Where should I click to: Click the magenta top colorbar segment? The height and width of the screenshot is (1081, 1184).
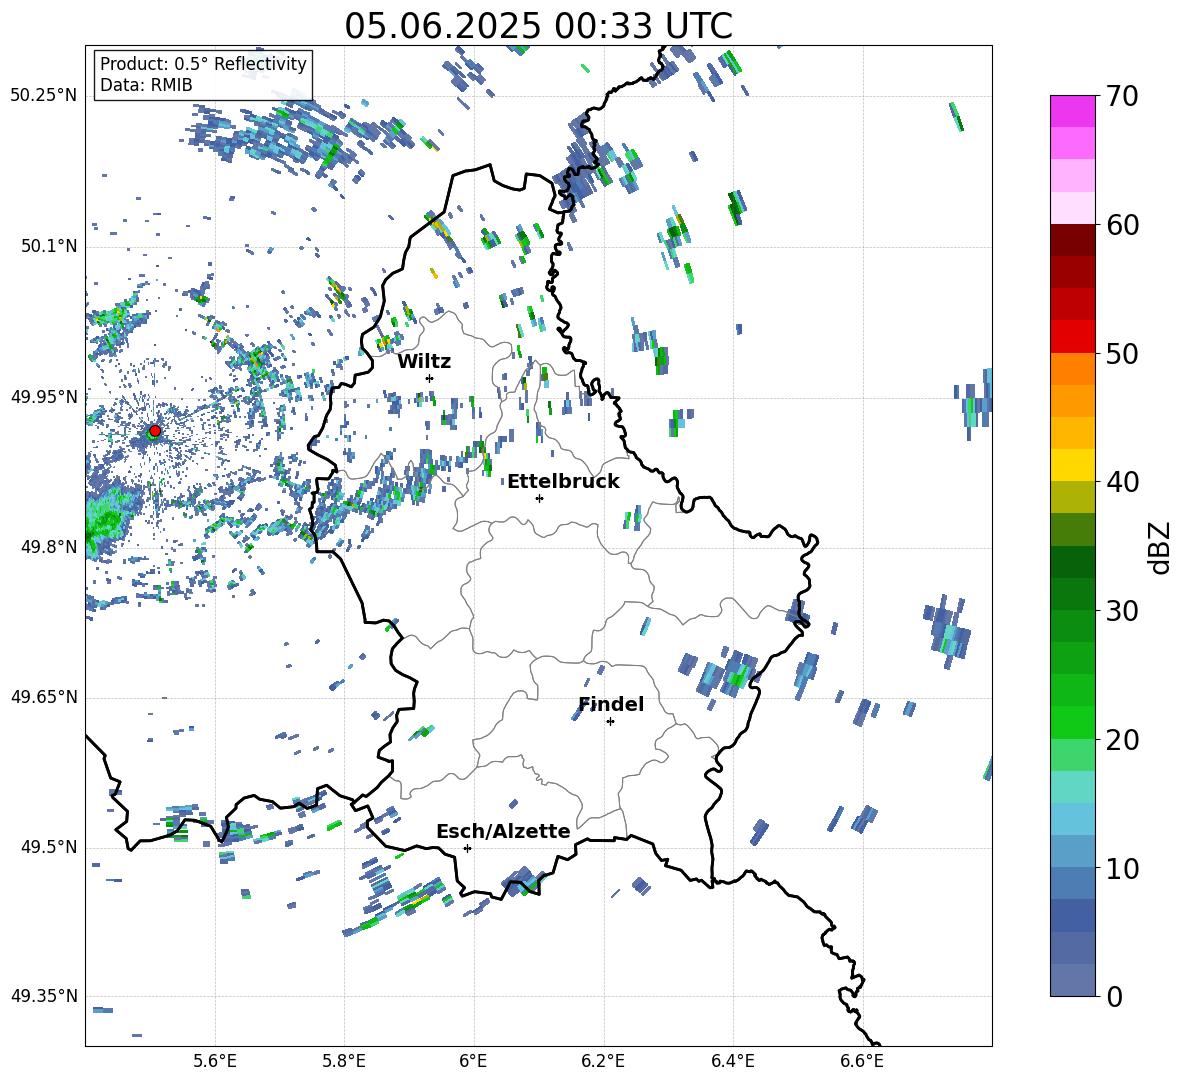[1072, 111]
